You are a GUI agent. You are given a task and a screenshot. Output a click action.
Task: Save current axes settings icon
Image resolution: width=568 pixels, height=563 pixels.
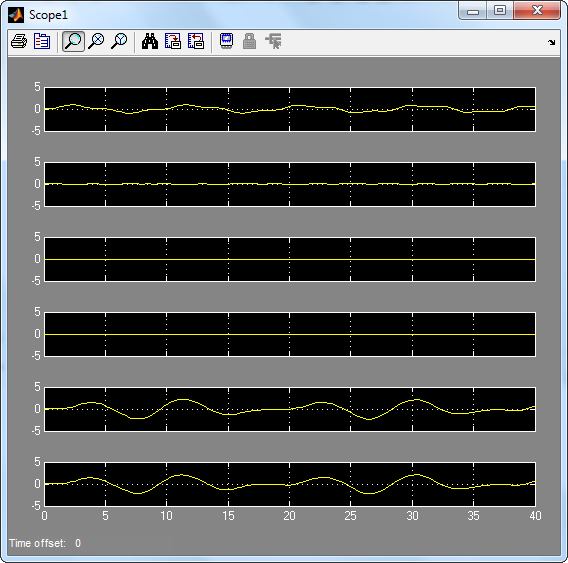173,41
